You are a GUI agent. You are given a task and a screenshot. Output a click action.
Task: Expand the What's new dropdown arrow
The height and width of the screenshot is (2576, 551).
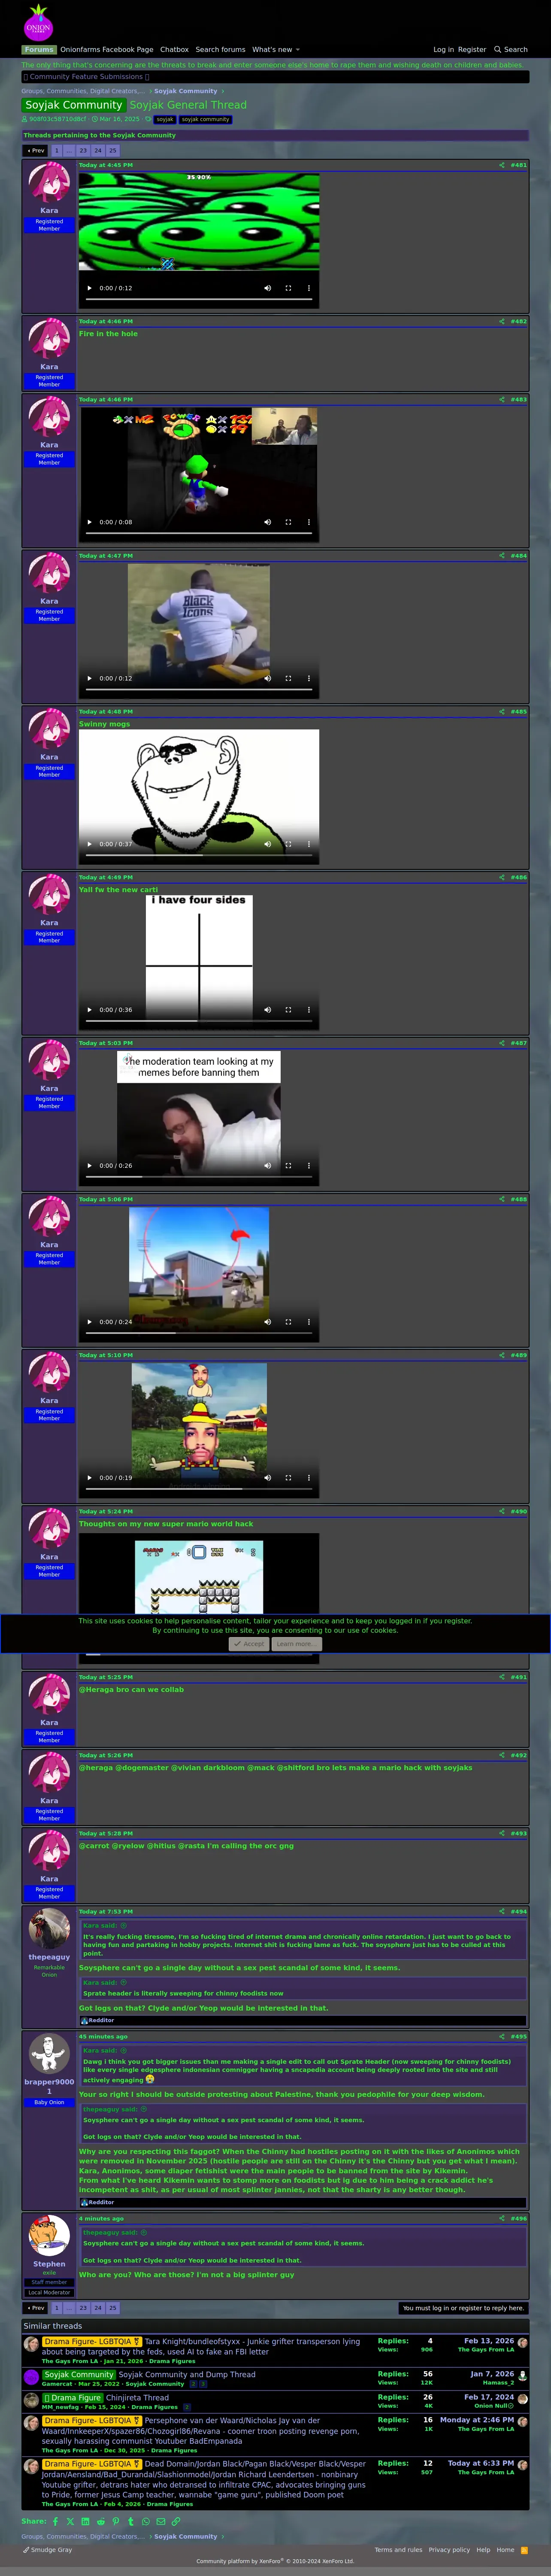click(x=297, y=49)
